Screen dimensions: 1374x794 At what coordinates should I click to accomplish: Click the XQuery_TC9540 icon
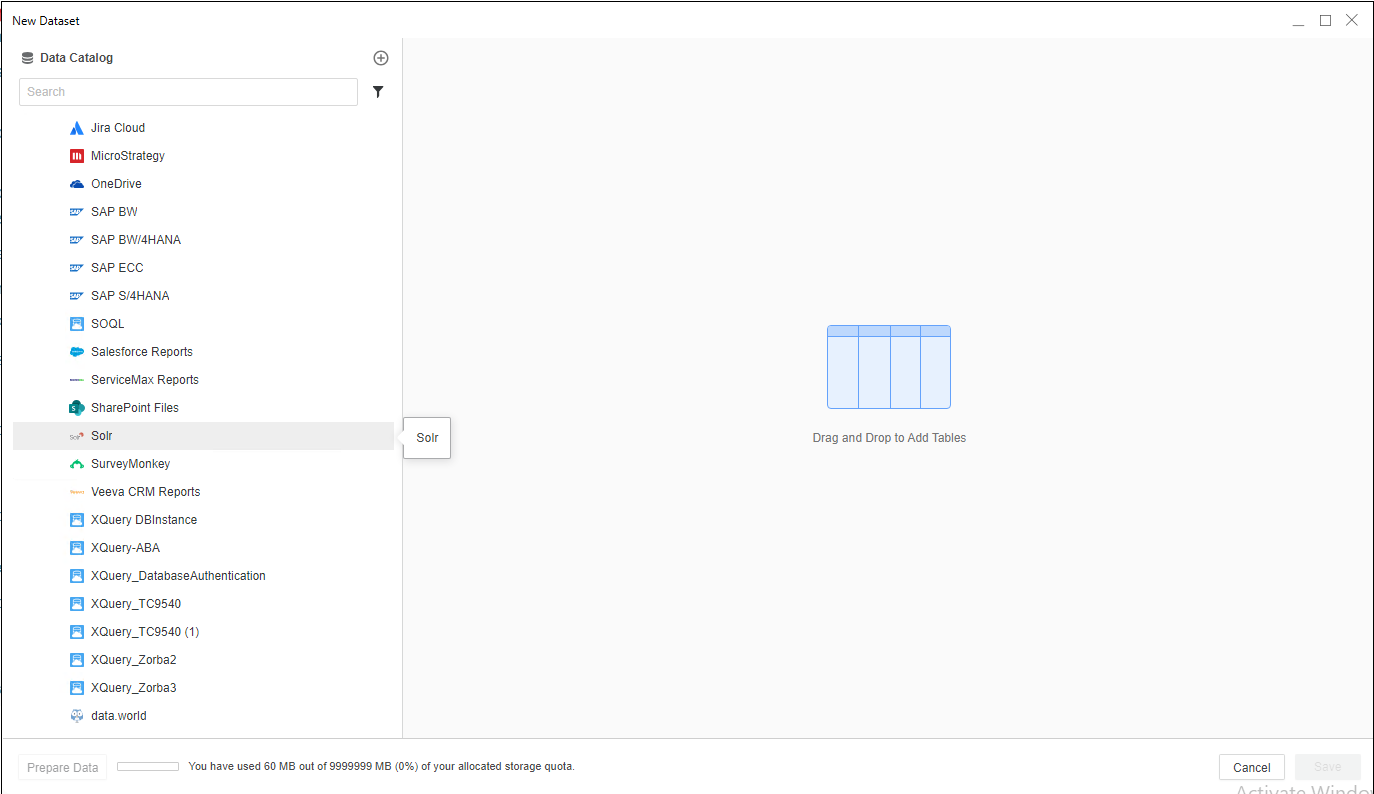pyautogui.click(x=77, y=604)
